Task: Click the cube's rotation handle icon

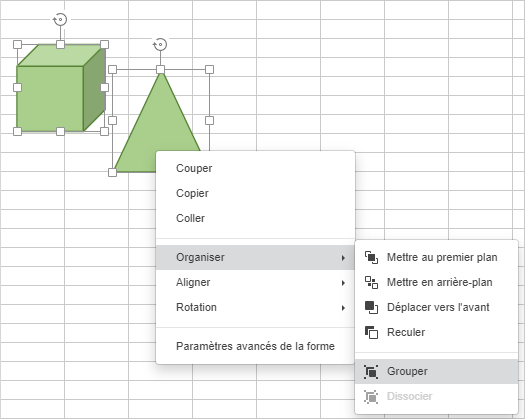Action: [x=60, y=19]
